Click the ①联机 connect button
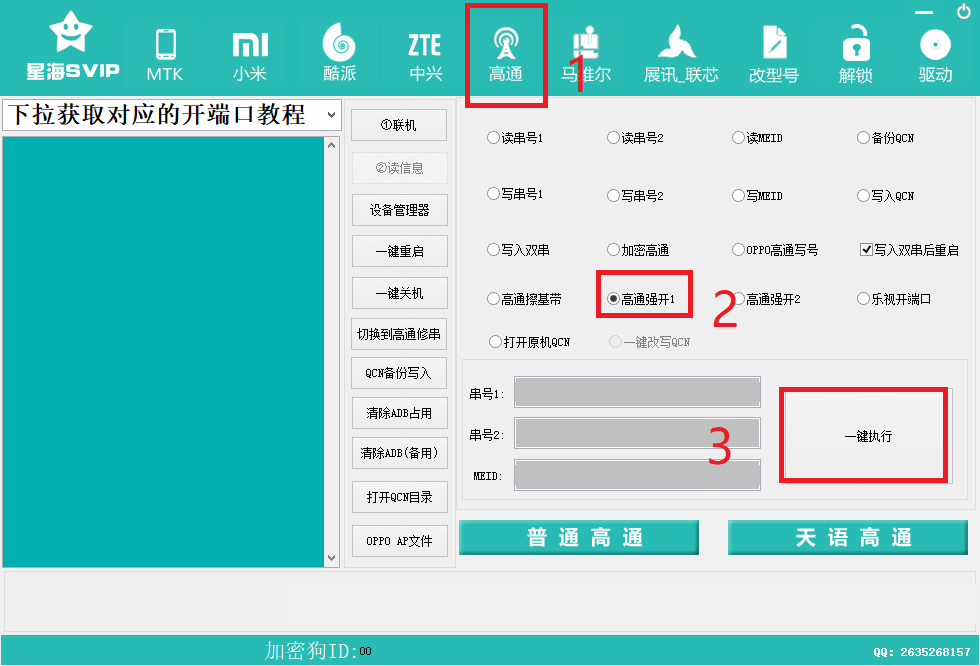The height and width of the screenshot is (666, 980). pos(399,125)
